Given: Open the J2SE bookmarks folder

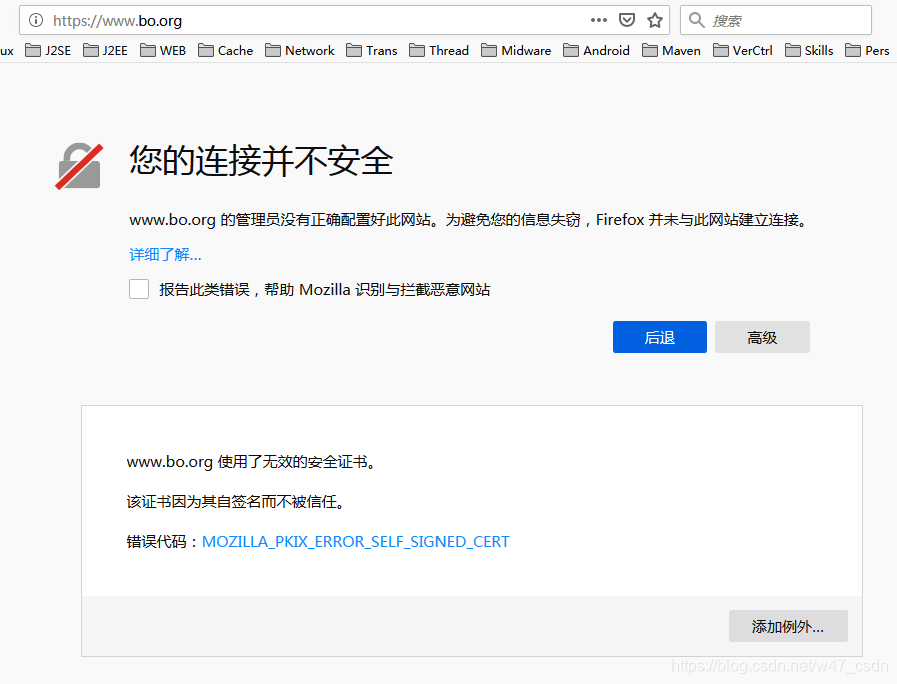Looking at the screenshot, I should click(48, 50).
